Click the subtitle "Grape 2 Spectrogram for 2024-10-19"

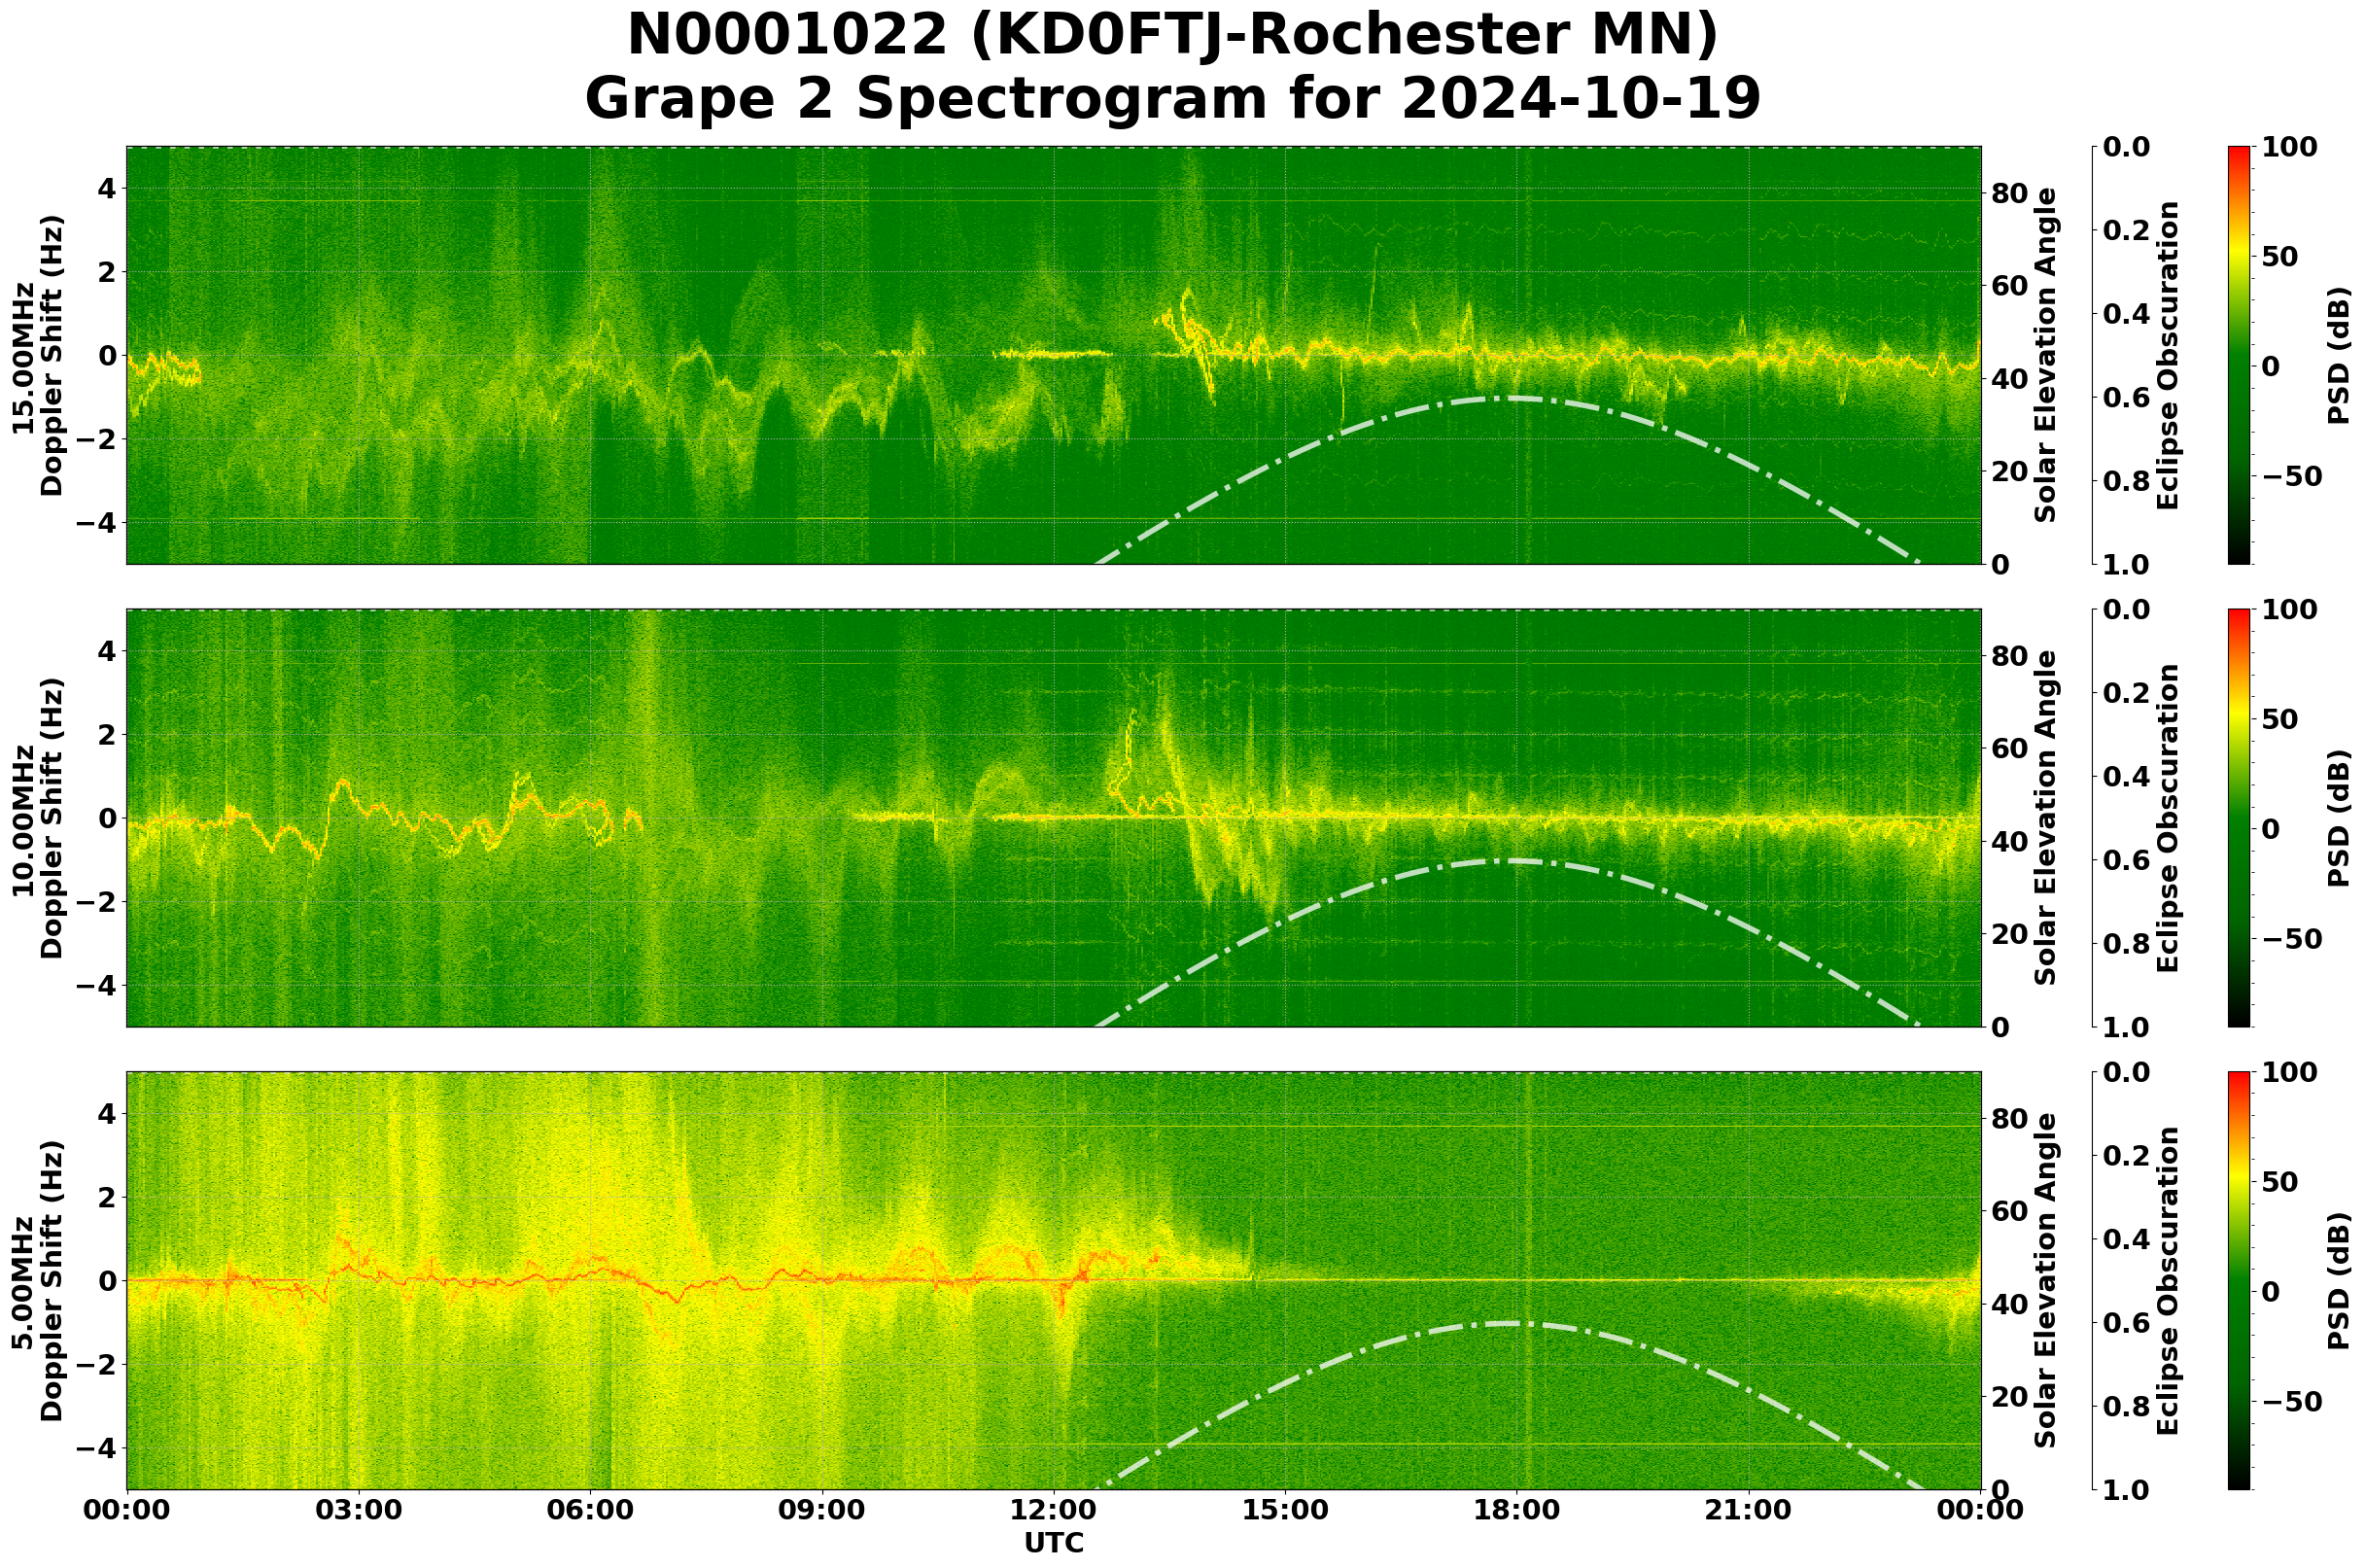(x=1172, y=99)
